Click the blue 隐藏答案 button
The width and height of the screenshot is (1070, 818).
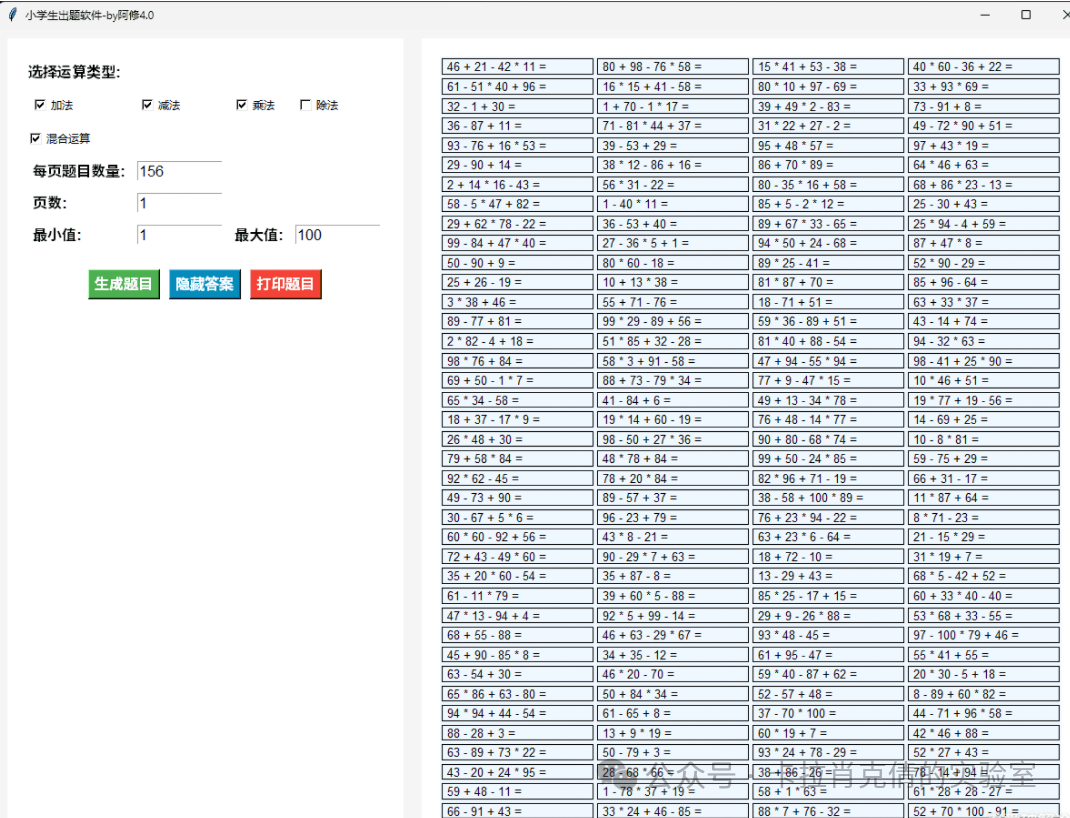pyautogui.click(x=204, y=284)
